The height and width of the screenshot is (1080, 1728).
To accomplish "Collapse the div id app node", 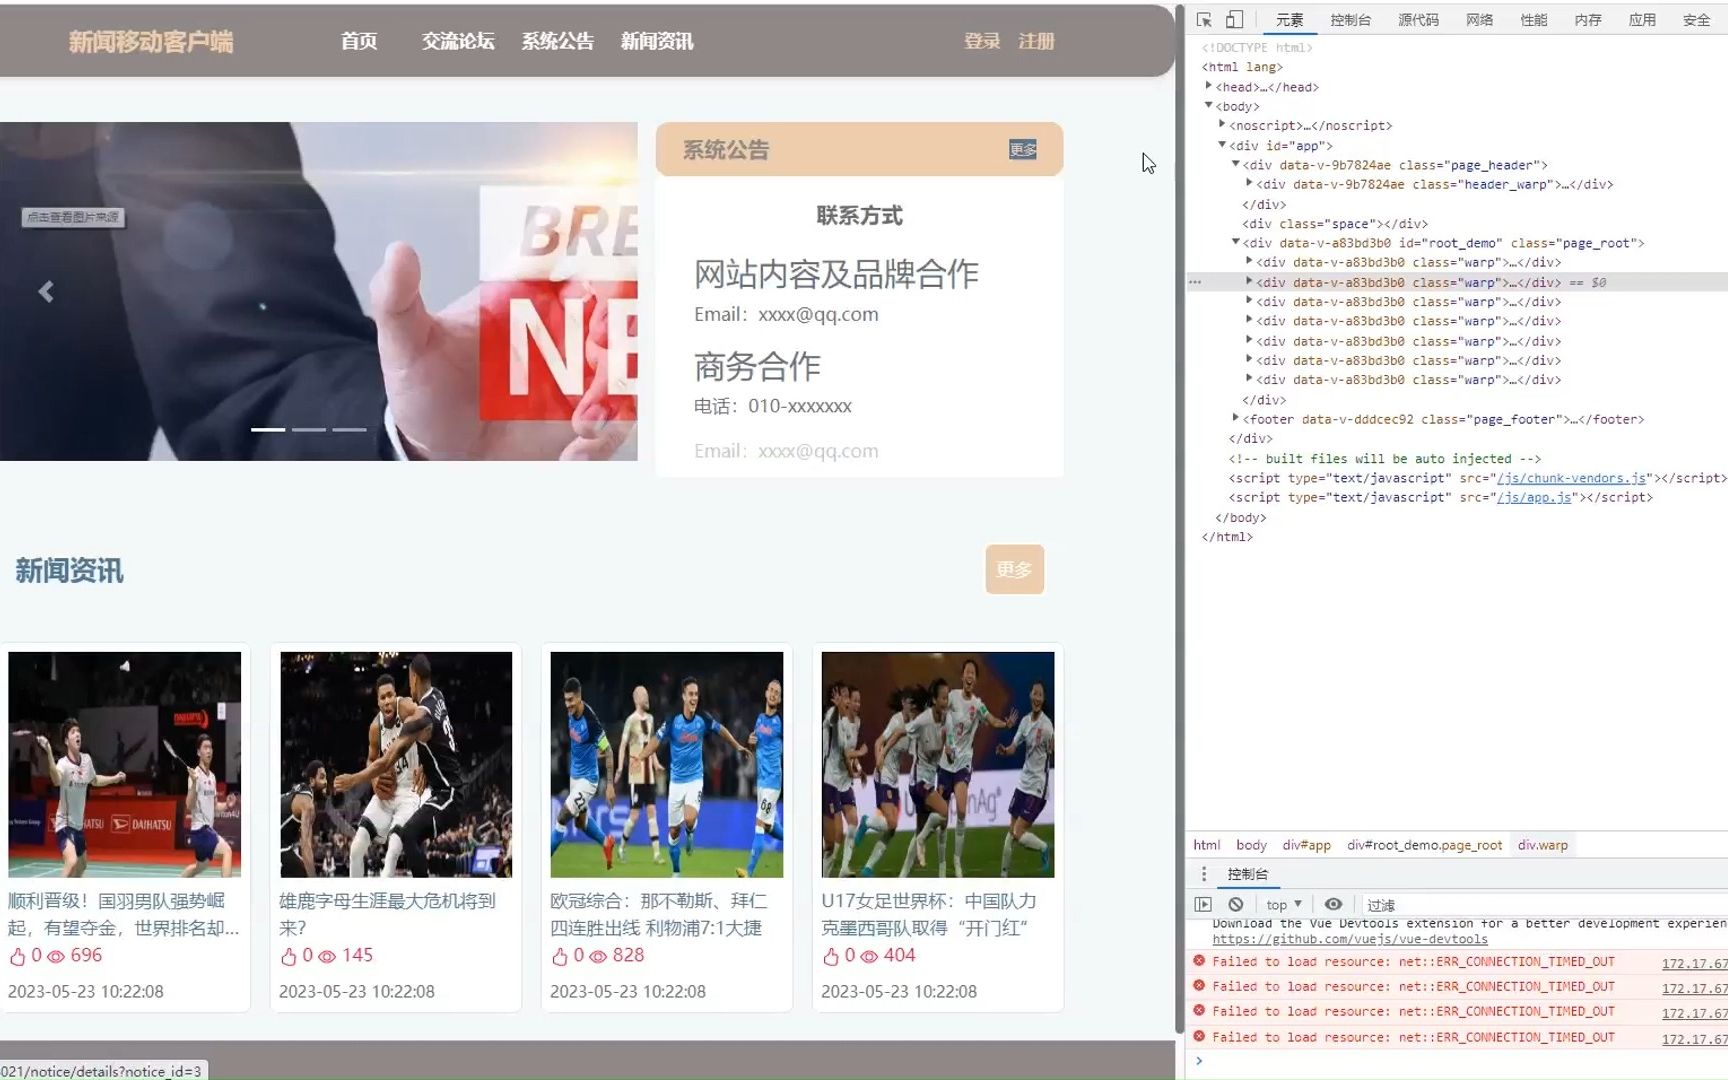I will click(1222, 145).
